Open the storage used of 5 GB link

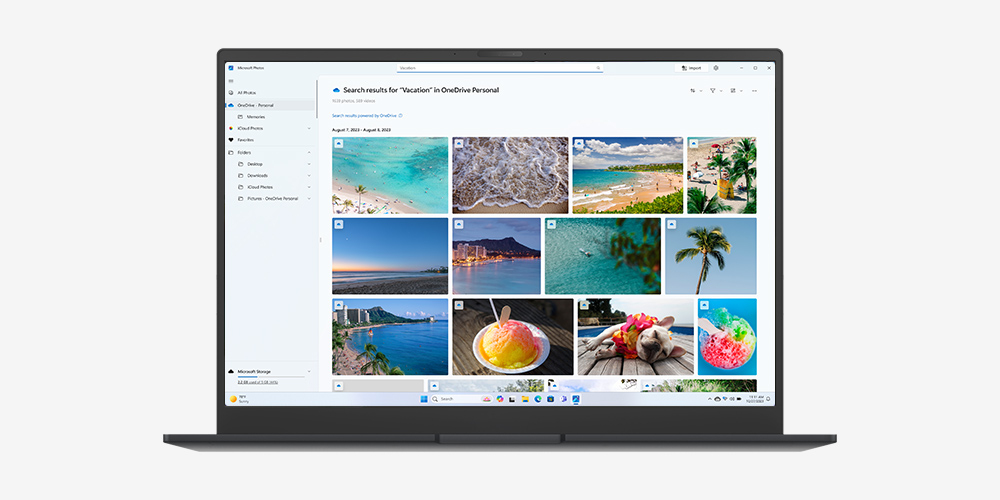coord(258,382)
